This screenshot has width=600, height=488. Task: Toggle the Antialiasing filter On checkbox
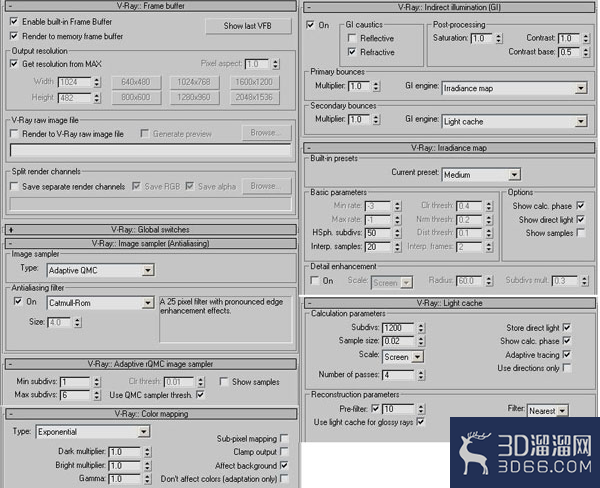point(18,302)
